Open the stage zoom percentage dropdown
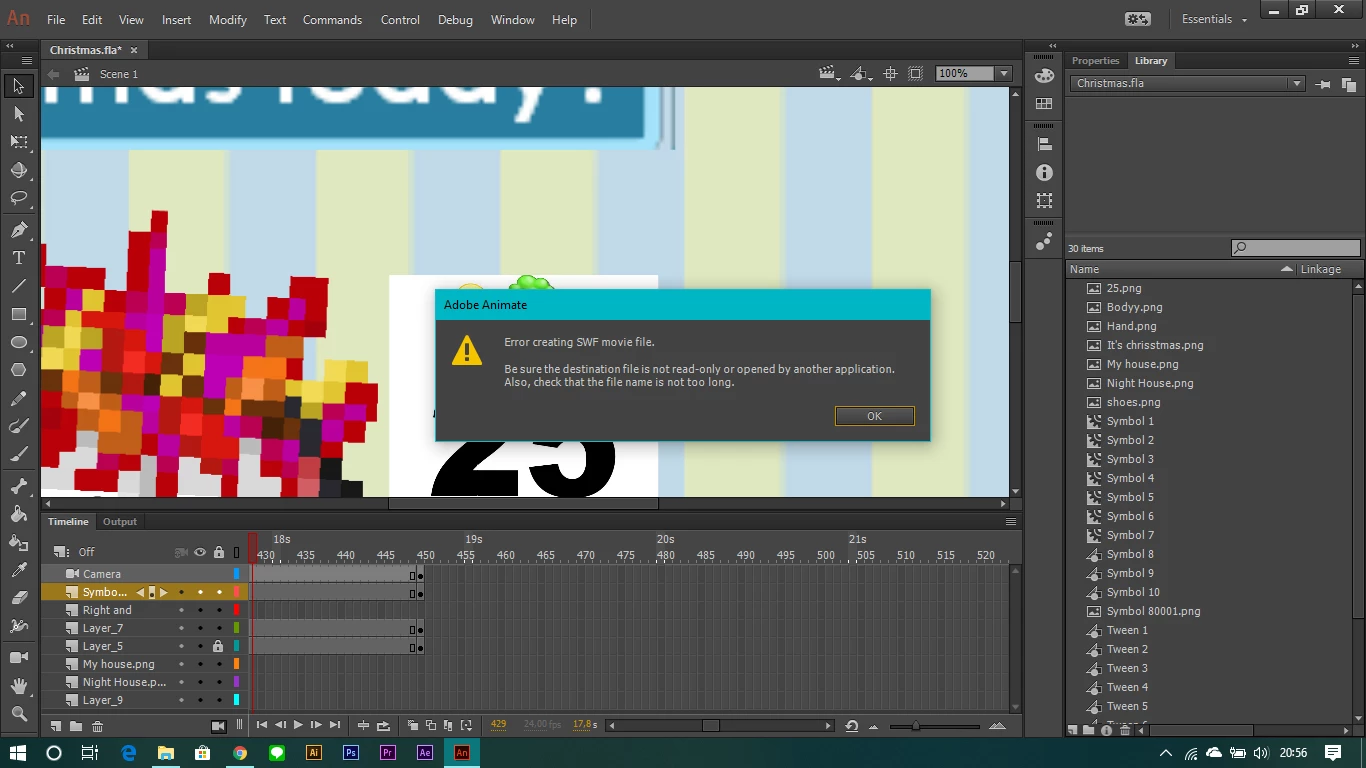This screenshot has width=1366, height=768. [1004, 74]
